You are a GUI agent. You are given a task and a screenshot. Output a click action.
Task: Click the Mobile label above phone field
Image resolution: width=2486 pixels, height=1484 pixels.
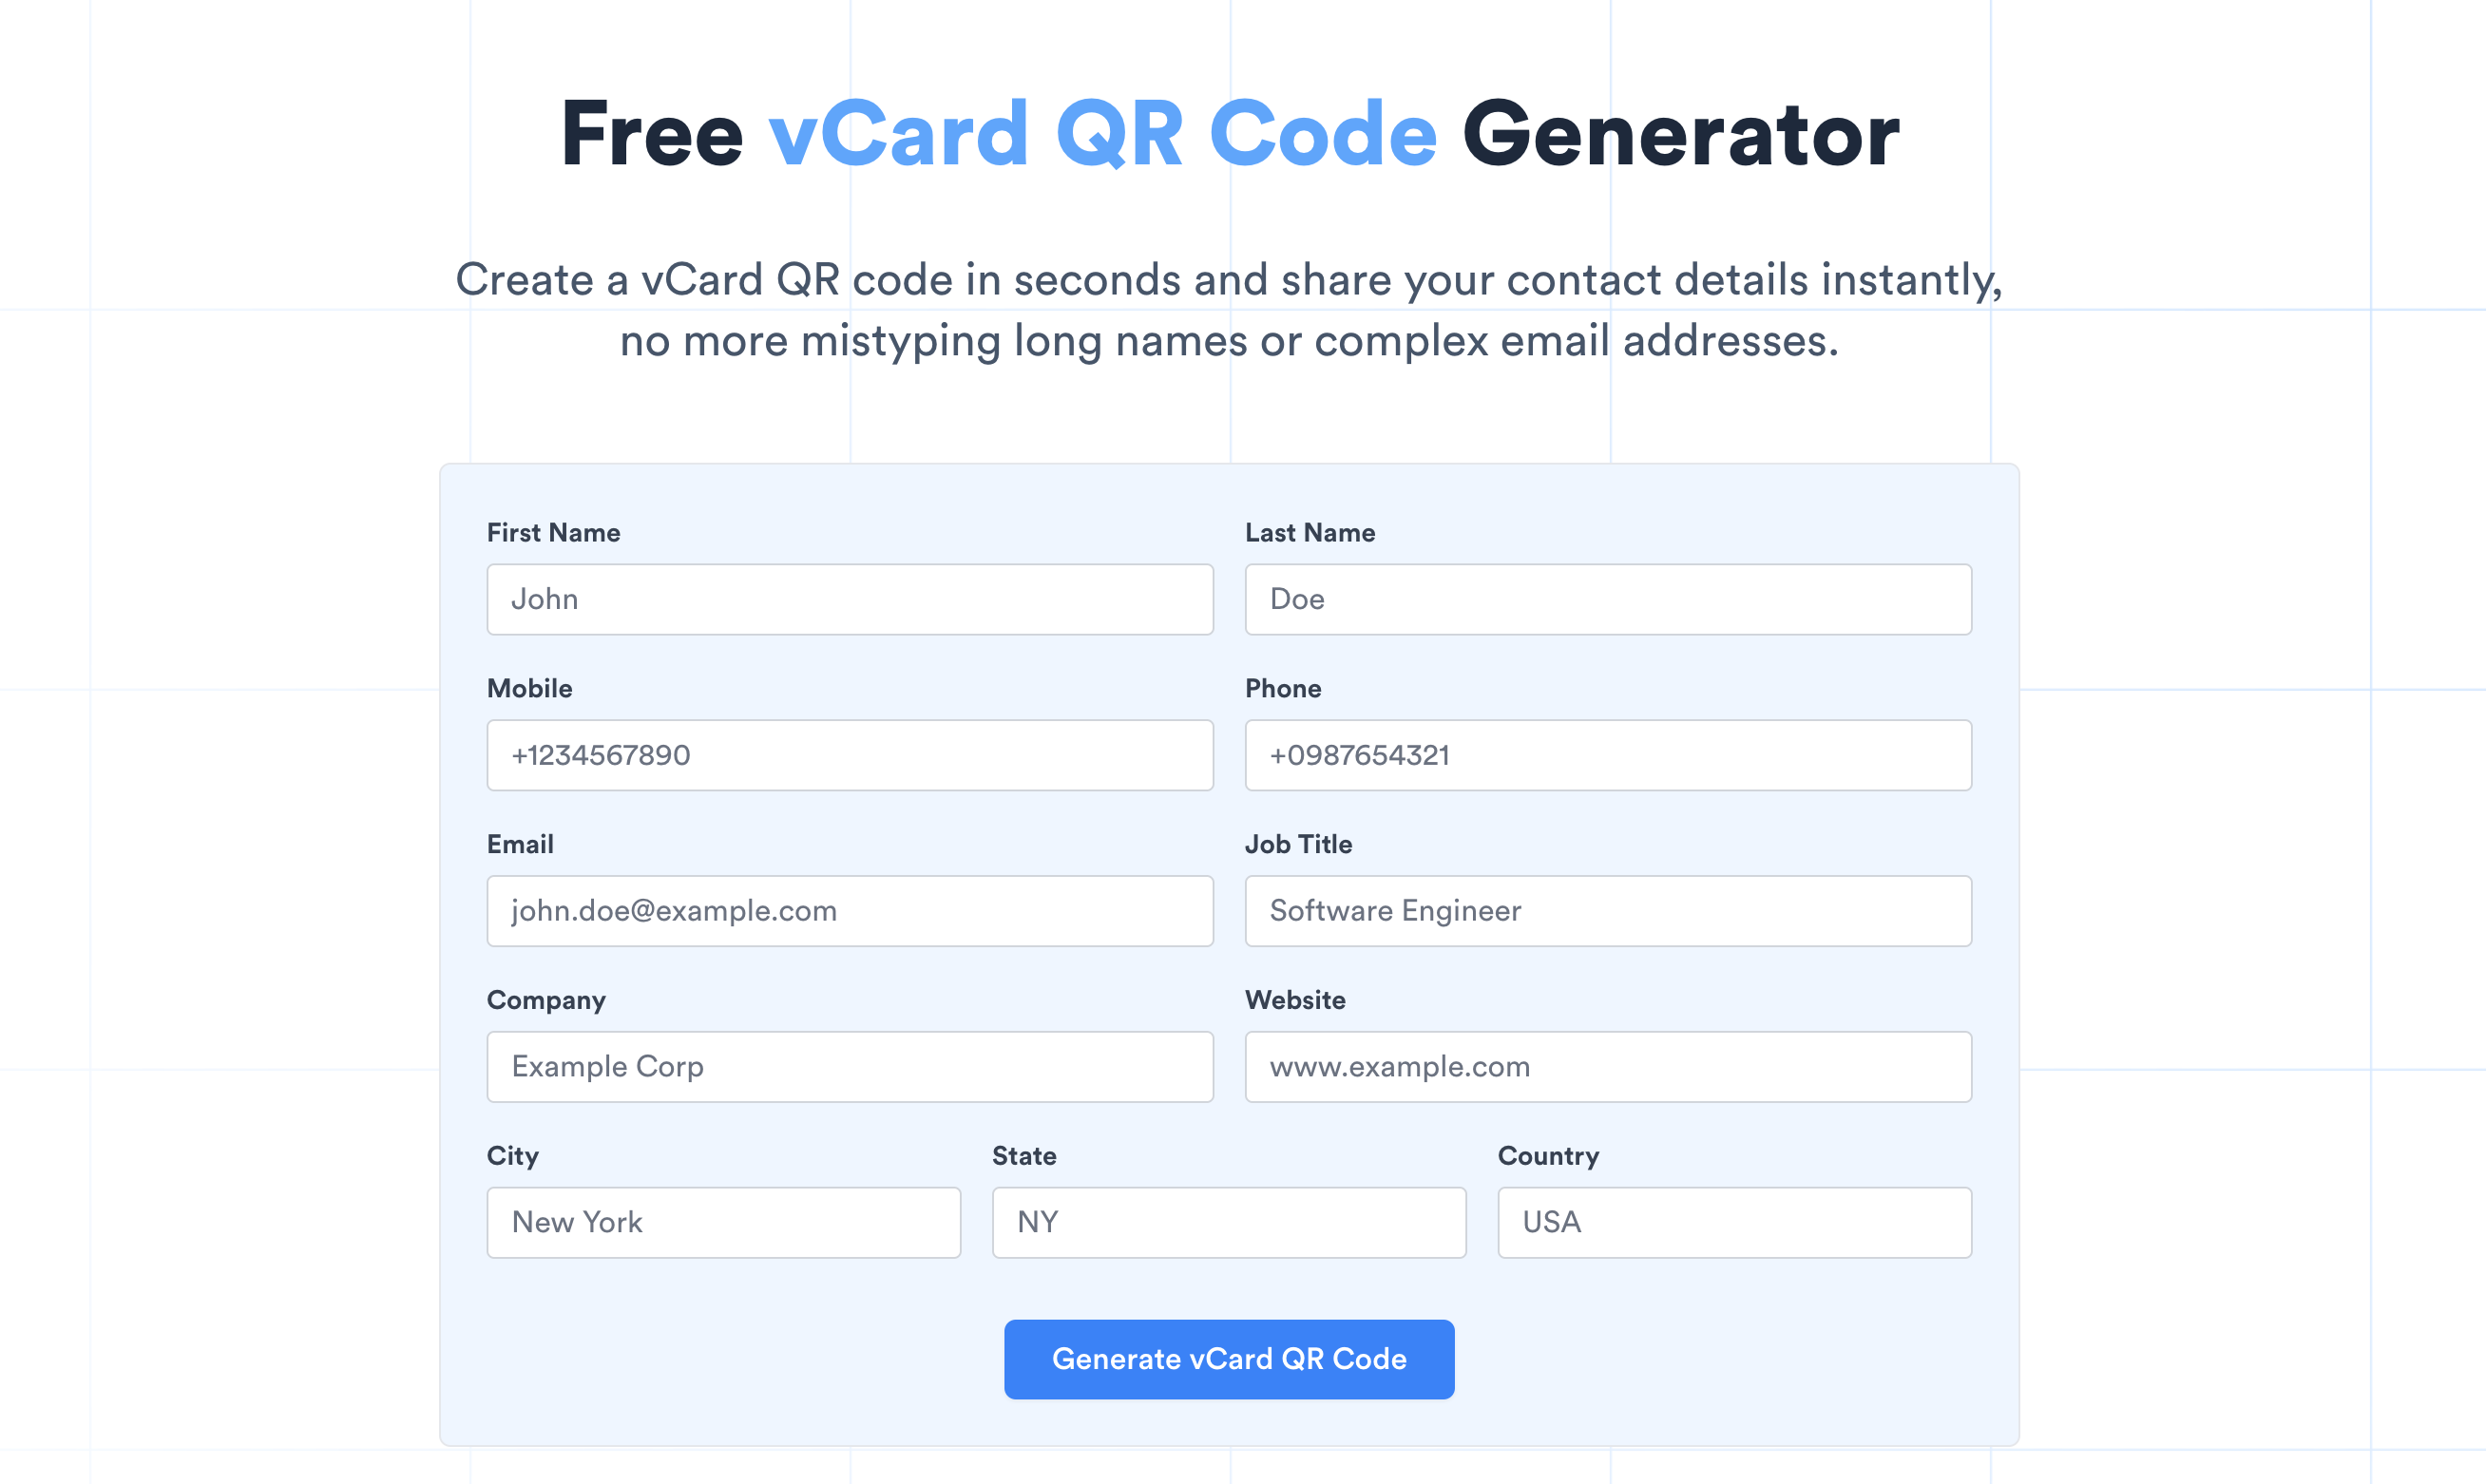tap(528, 687)
